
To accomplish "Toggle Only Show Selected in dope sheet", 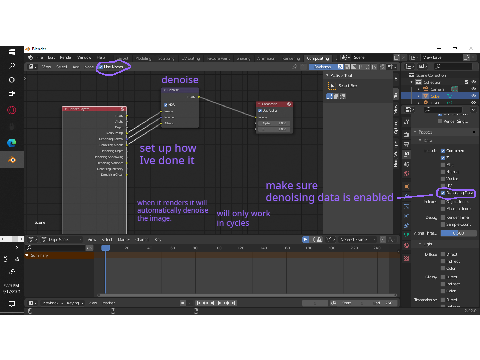I will [305, 240].
